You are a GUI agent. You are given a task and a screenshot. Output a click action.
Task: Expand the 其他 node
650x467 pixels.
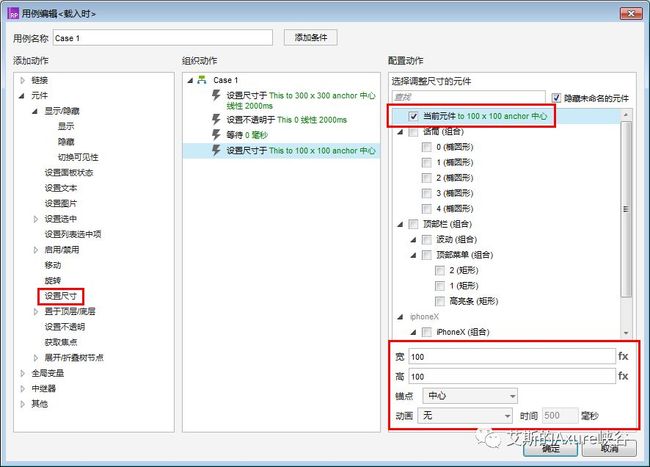point(23,404)
